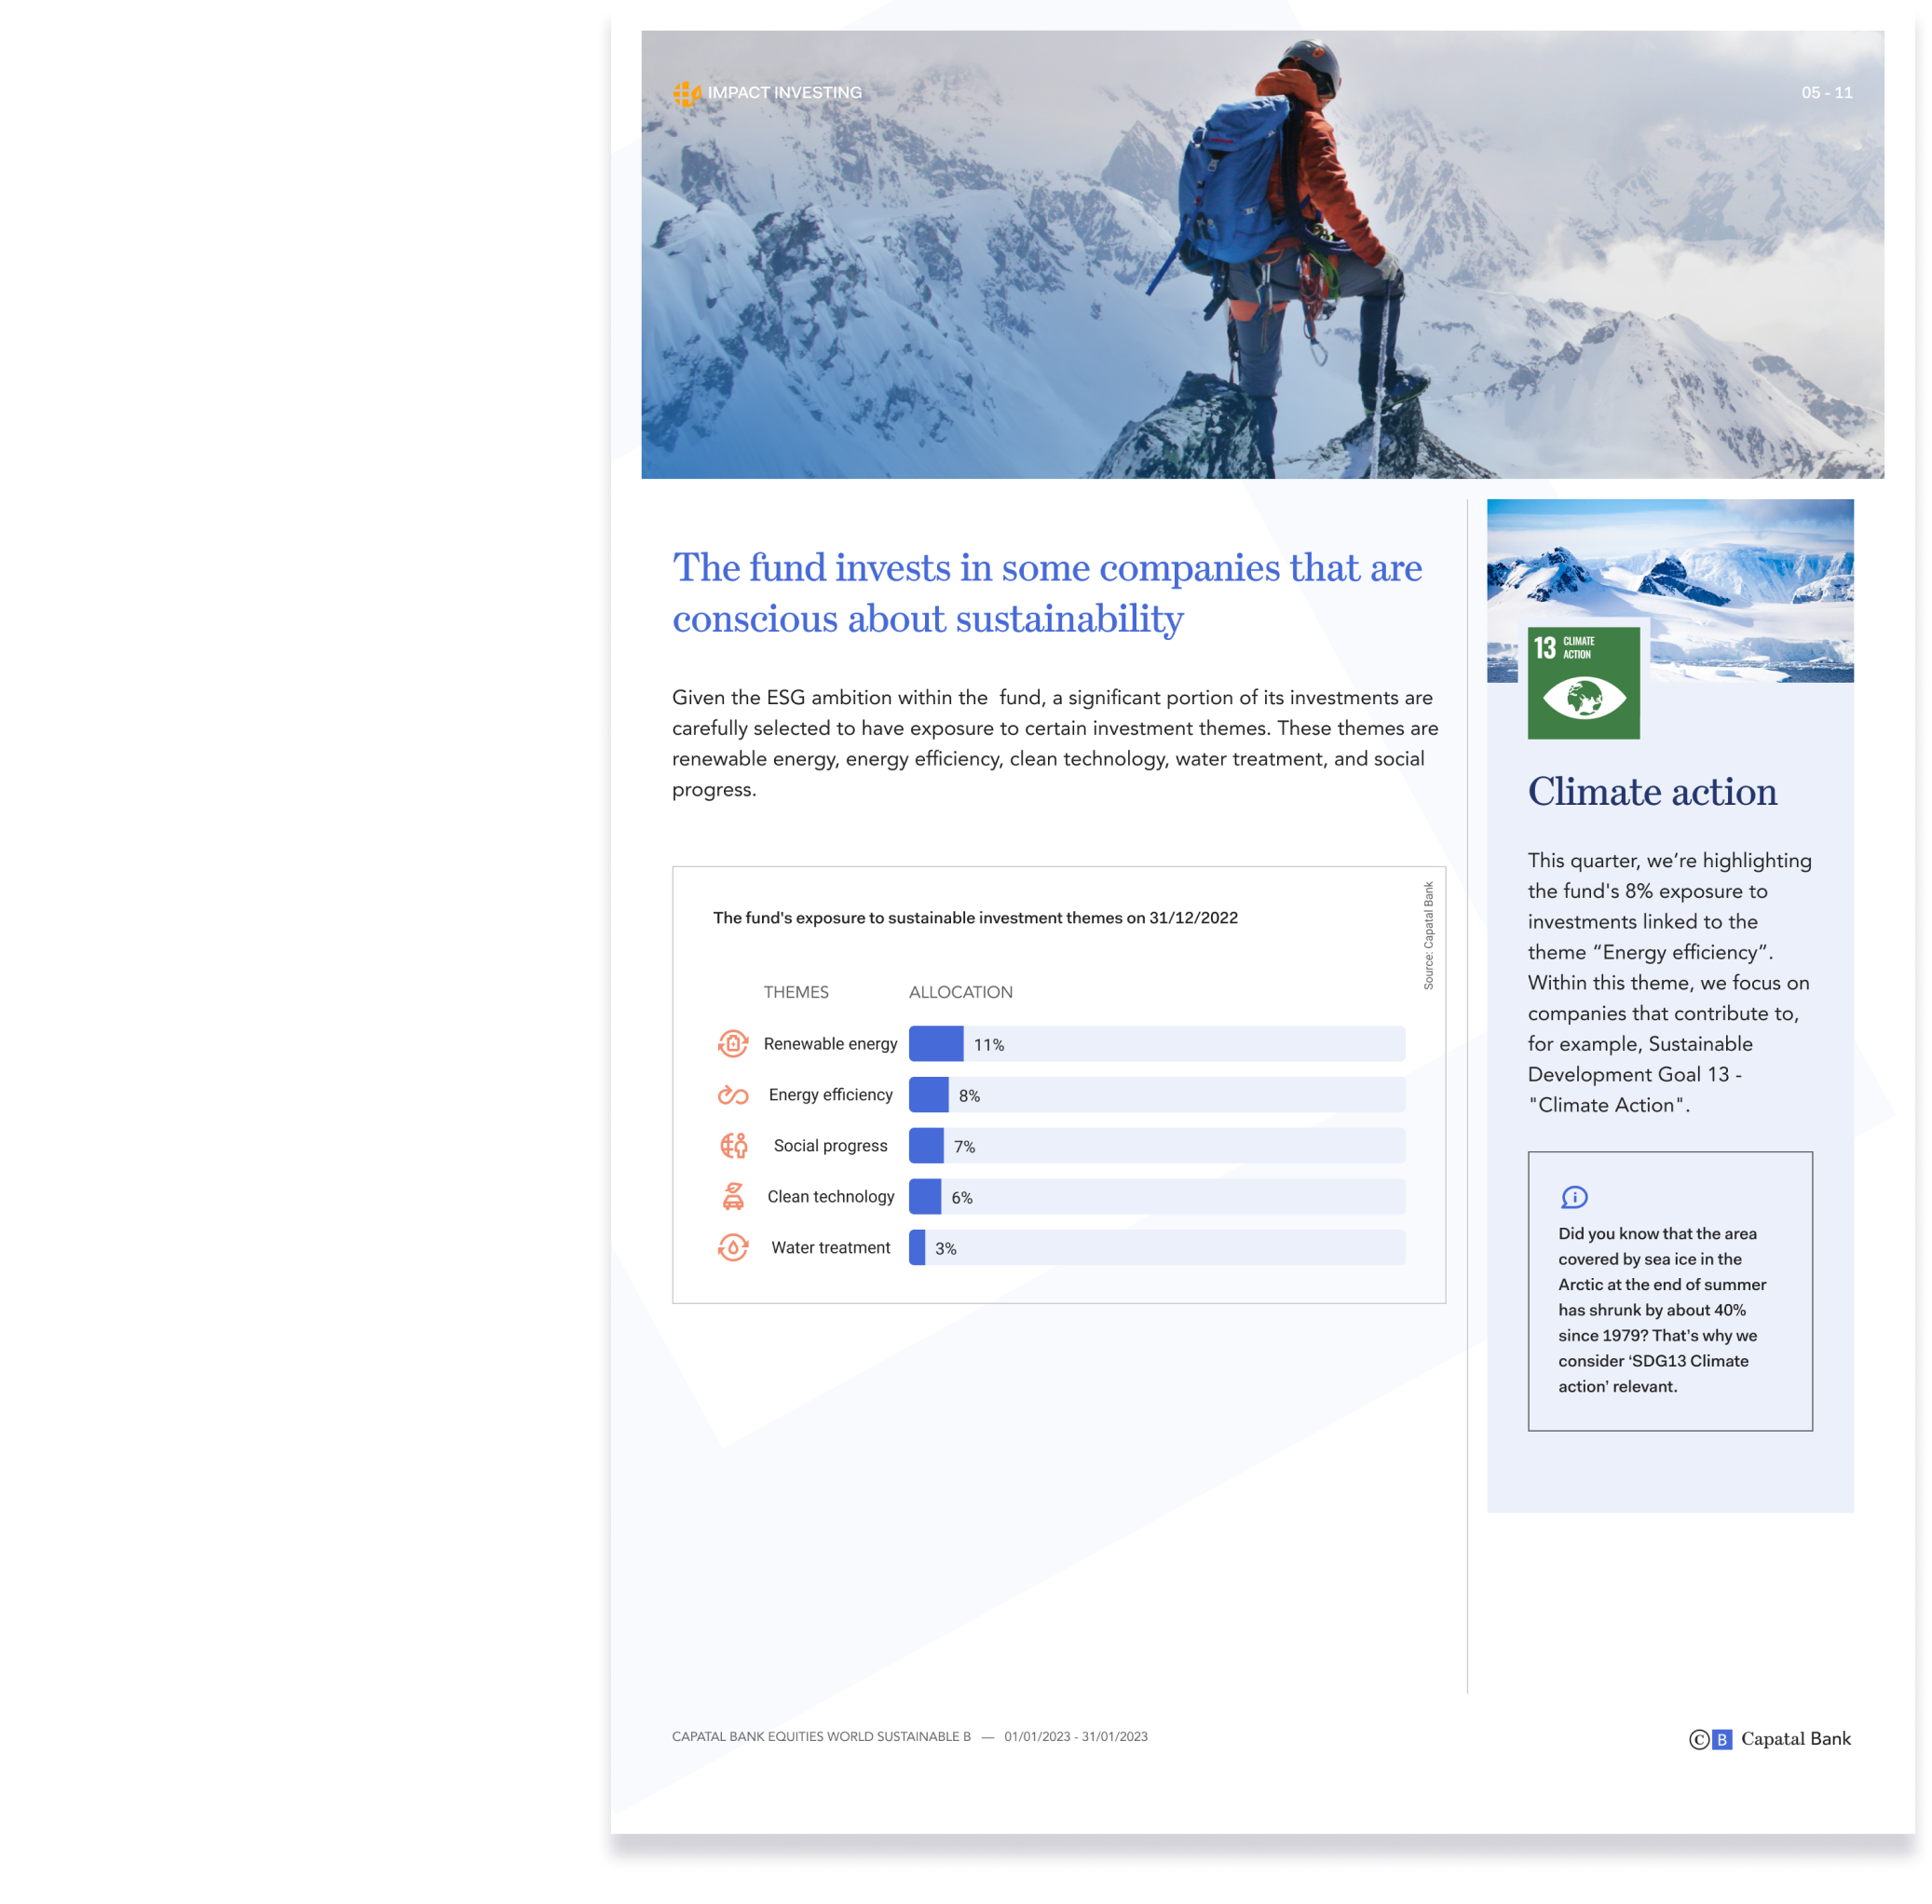Viewport: 1932px width, 1904px height.
Task: Click the Impact Investing globe logo
Action: click(x=687, y=93)
